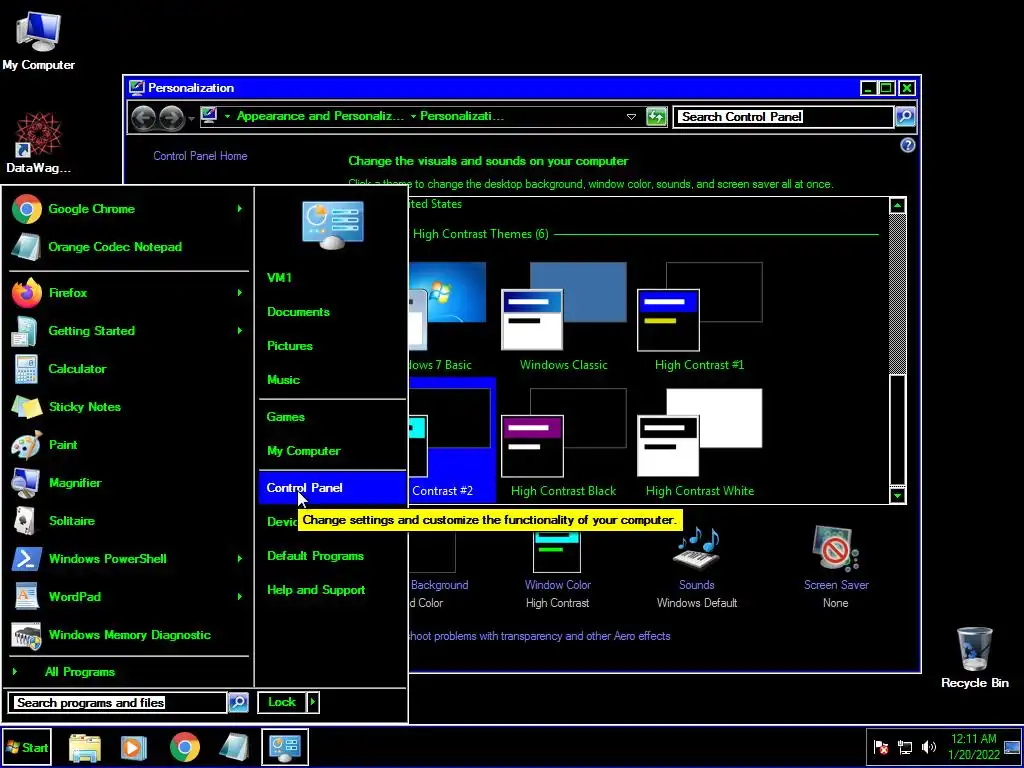
Task: Click the Personalization taskbar icon
Action: point(285,747)
